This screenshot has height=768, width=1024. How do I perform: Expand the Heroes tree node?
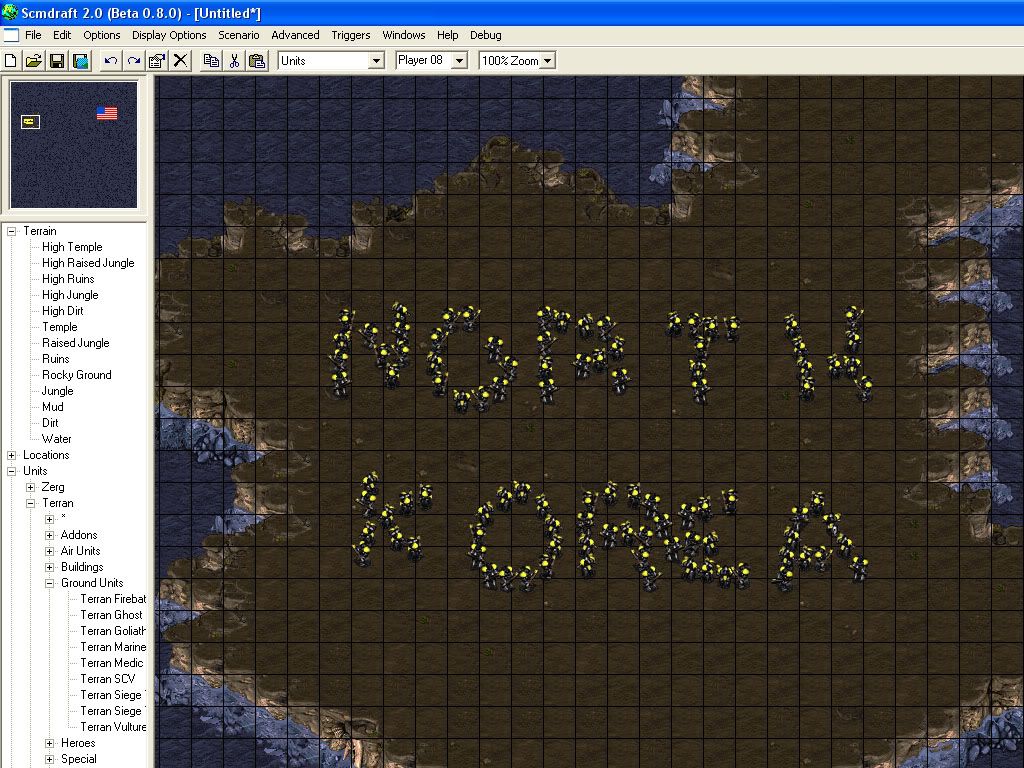(49, 743)
